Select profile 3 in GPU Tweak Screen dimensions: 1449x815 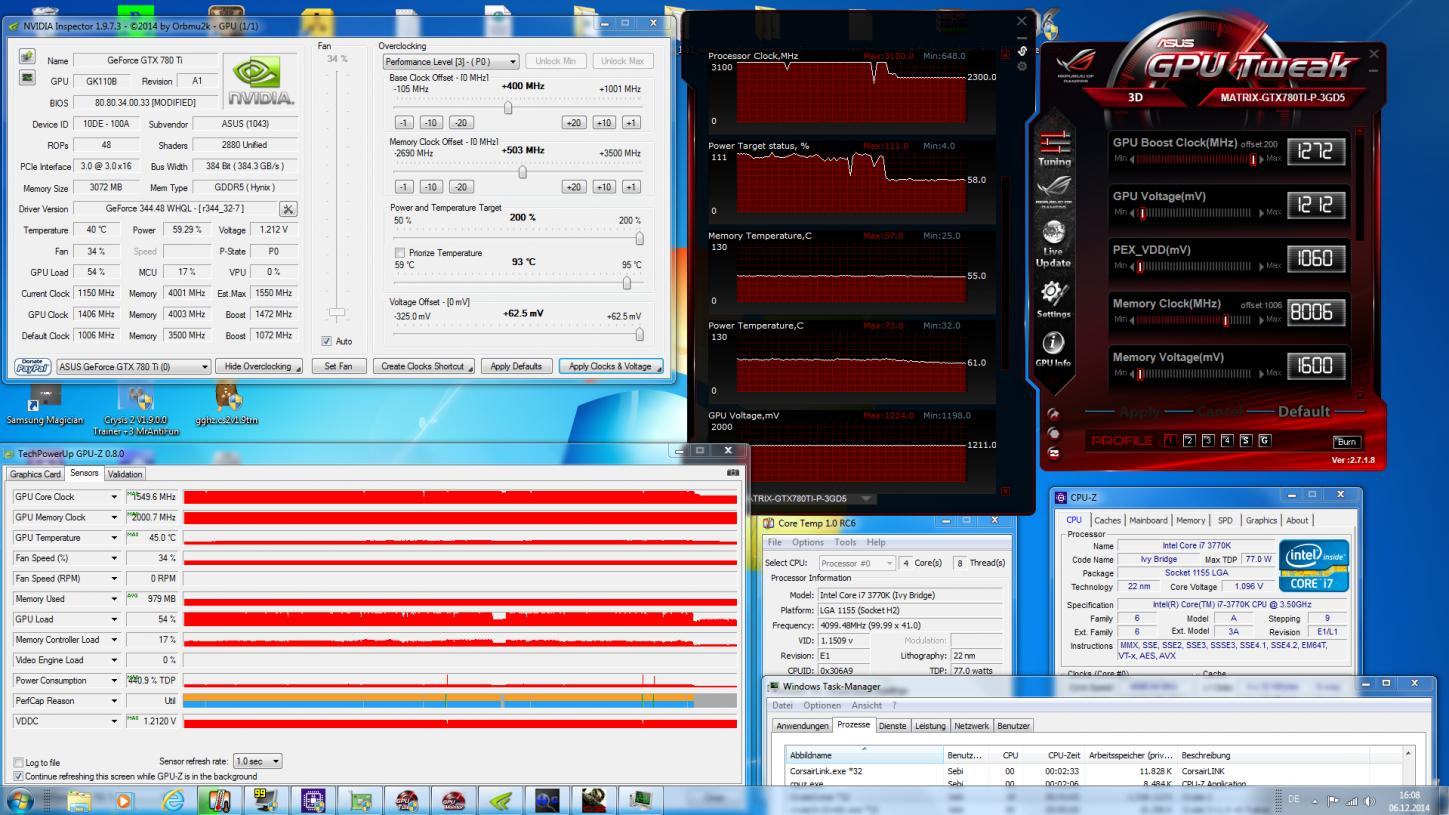pos(1208,440)
